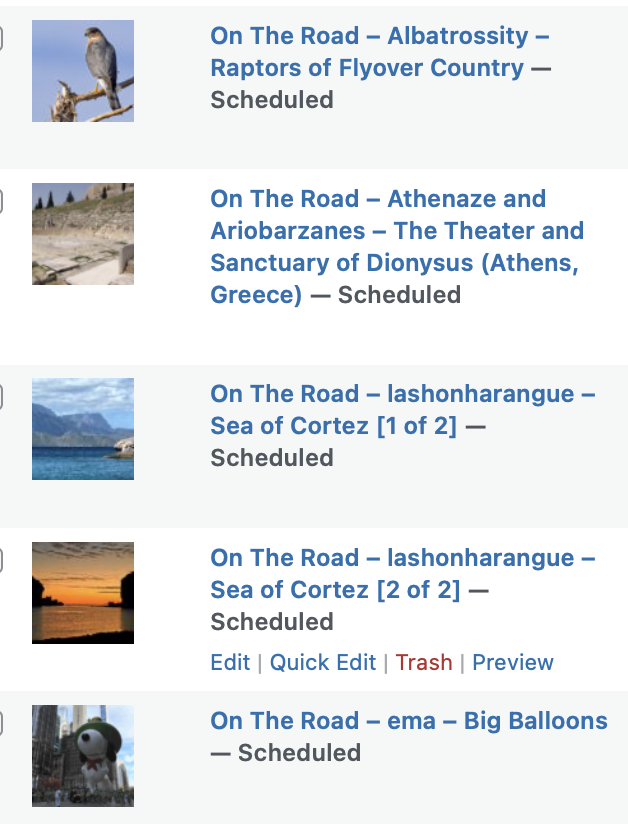Tick checkbox for Sea of Cortez [1 of 2]

tap(1, 397)
